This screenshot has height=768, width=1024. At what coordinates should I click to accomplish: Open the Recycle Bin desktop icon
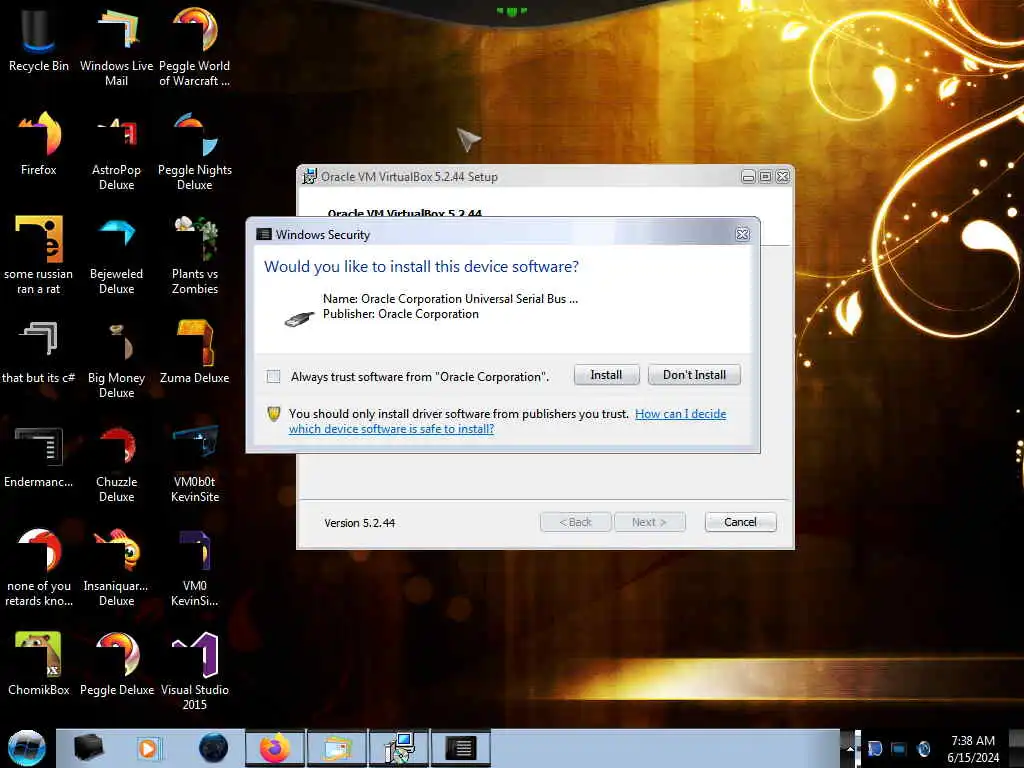click(x=39, y=39)
